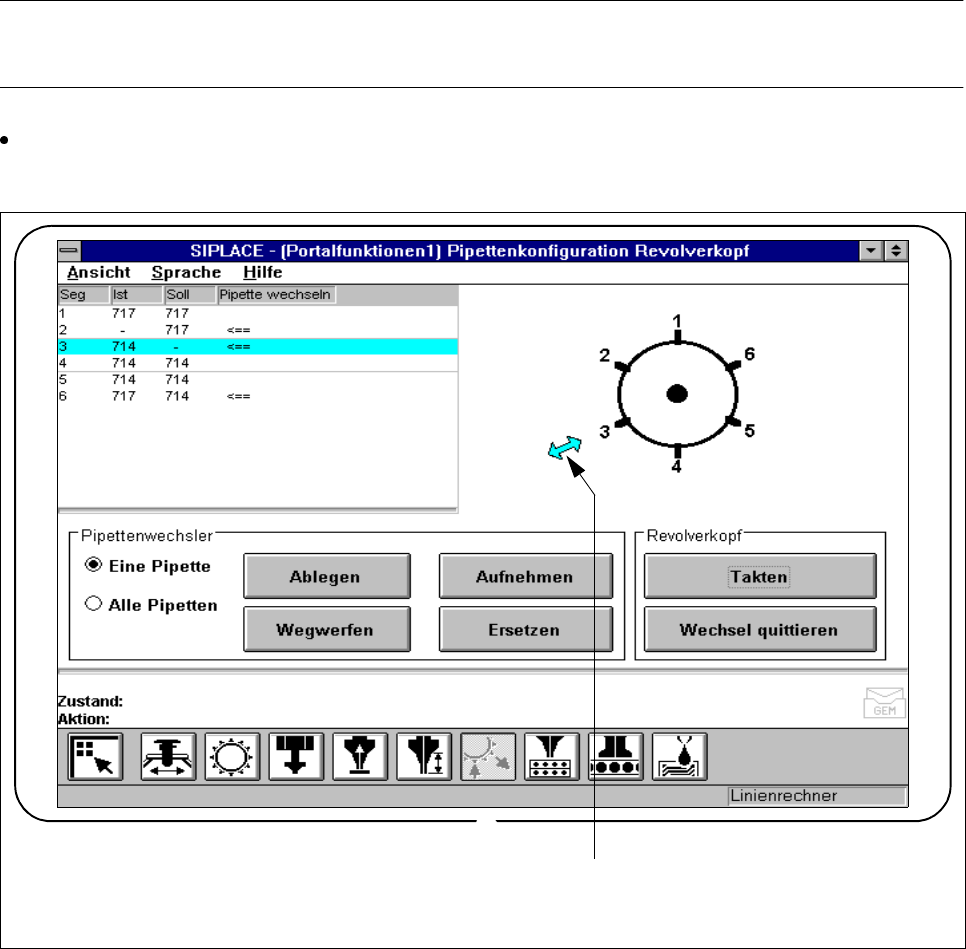The width and height of the screenshot is (966, 949).
Task: Click the minimize down-arrow in title bar
Action: pos(871,251)
